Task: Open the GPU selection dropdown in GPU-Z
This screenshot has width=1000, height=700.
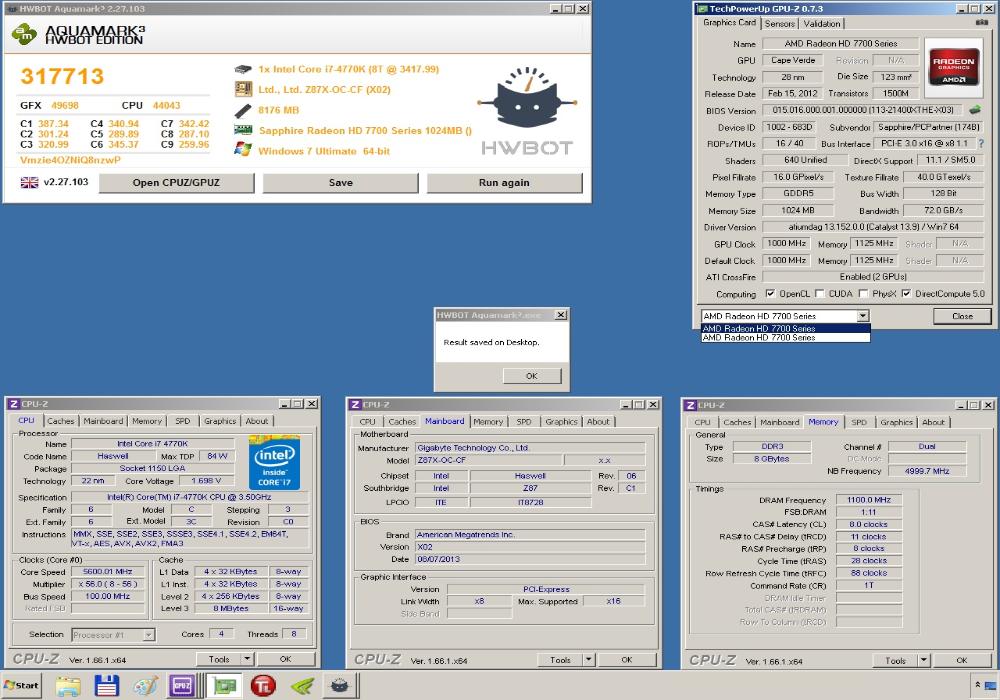Action: pos(862,316)
